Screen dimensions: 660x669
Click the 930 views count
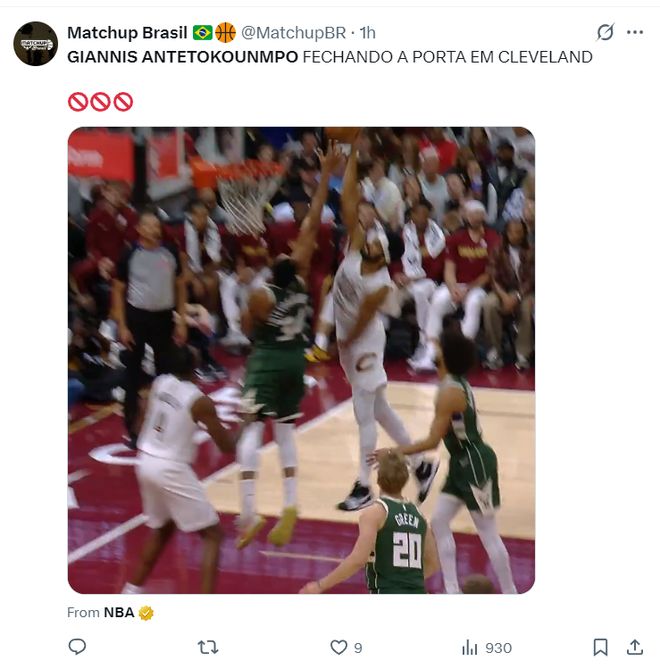[498, 648]
